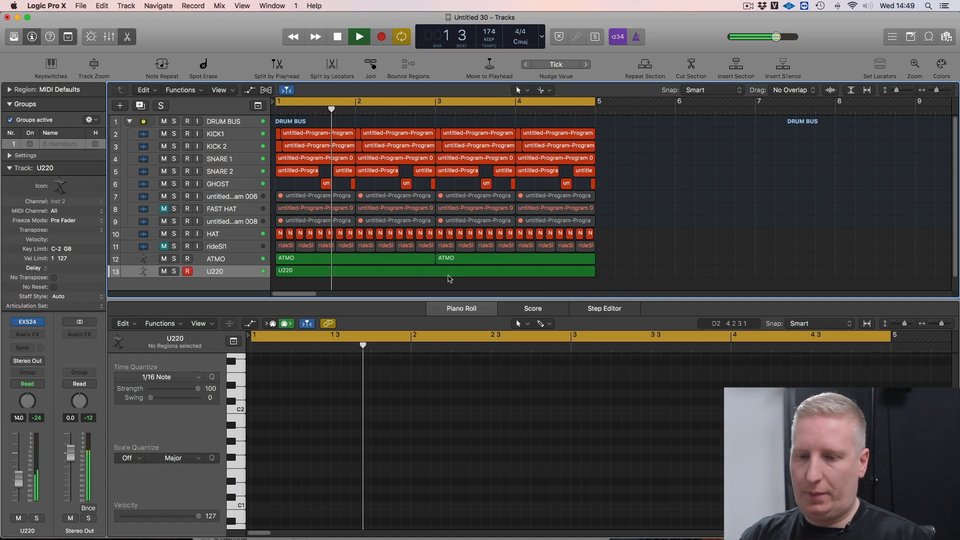Select the Piano Roll tab
960x540 pixels.
461,309
